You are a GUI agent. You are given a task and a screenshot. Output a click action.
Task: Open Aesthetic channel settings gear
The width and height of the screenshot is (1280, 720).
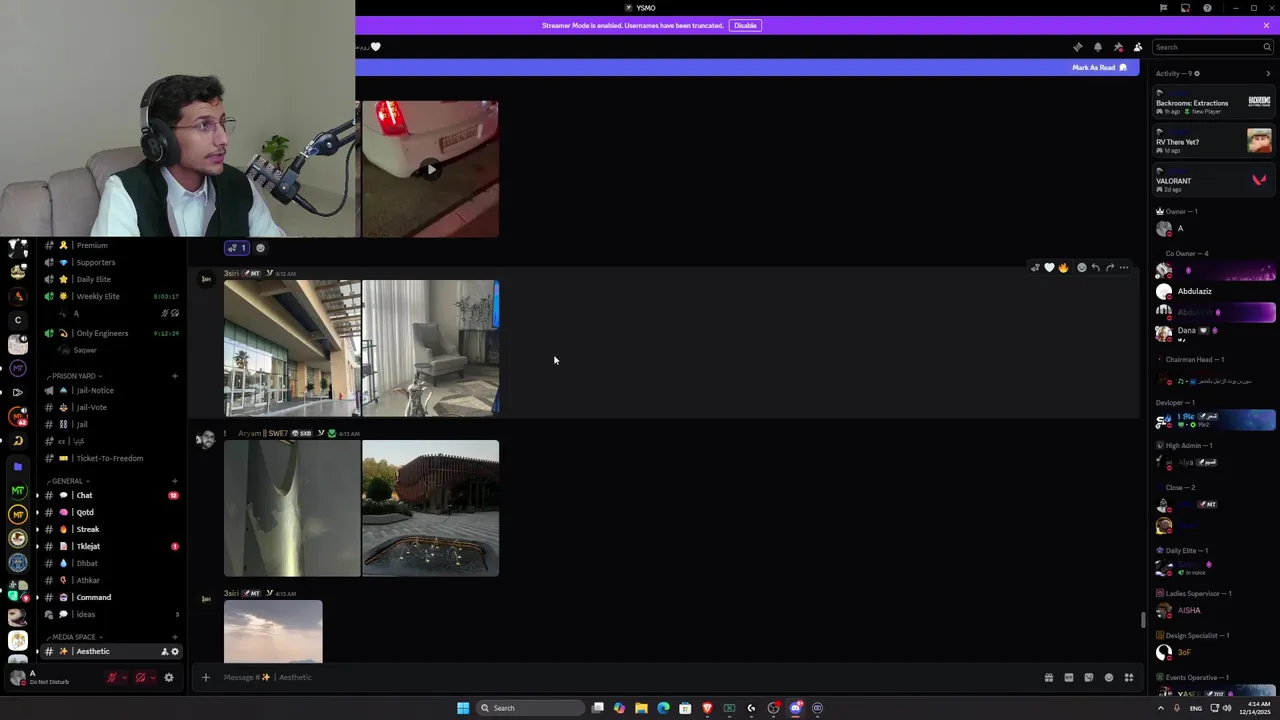pos(175,652)
